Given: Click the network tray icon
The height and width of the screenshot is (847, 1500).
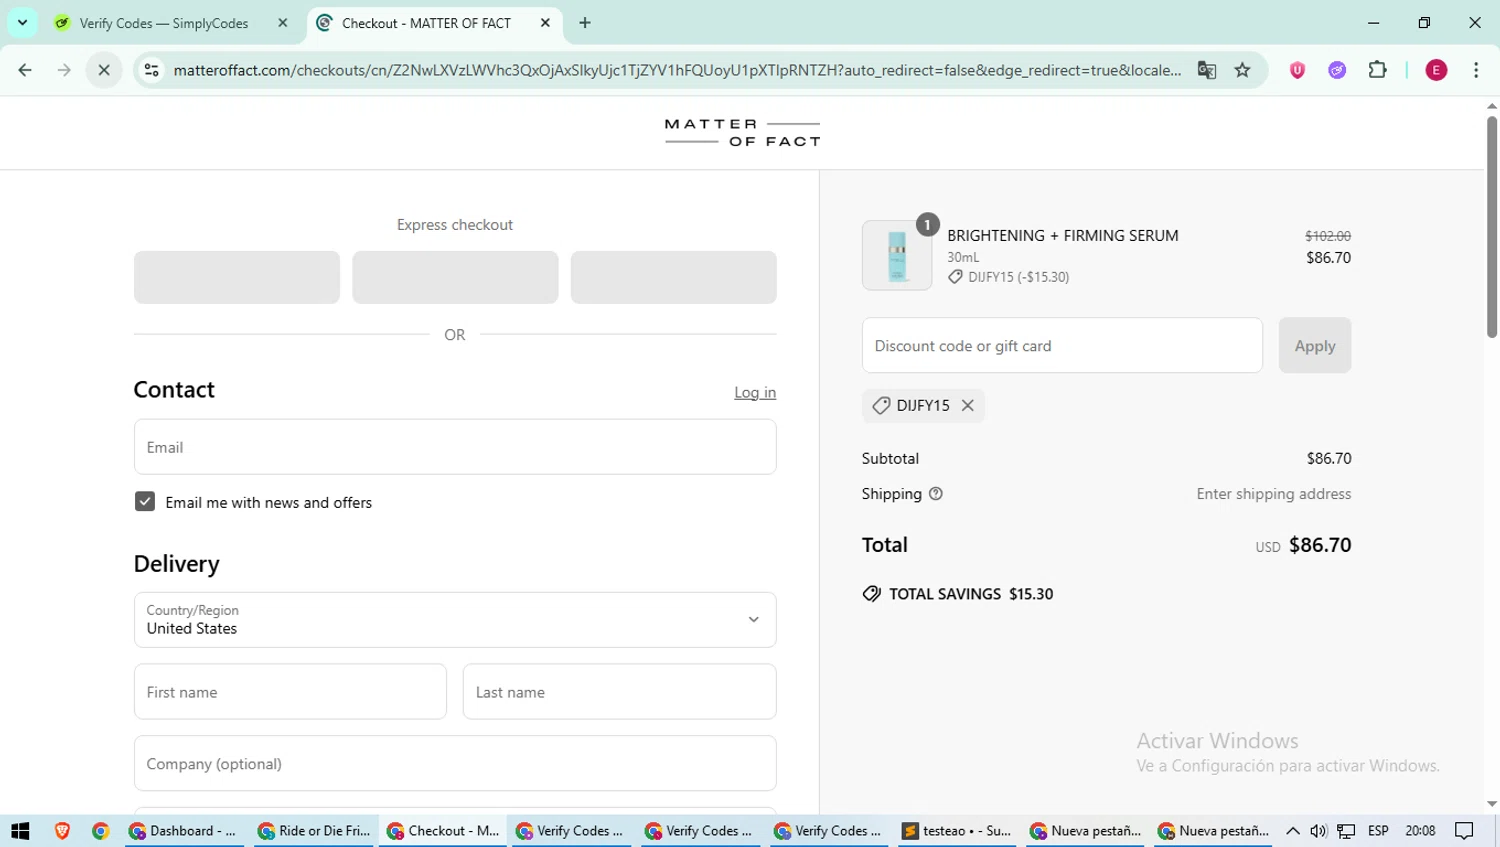Looking at the screenshot, I should 1347,830.
